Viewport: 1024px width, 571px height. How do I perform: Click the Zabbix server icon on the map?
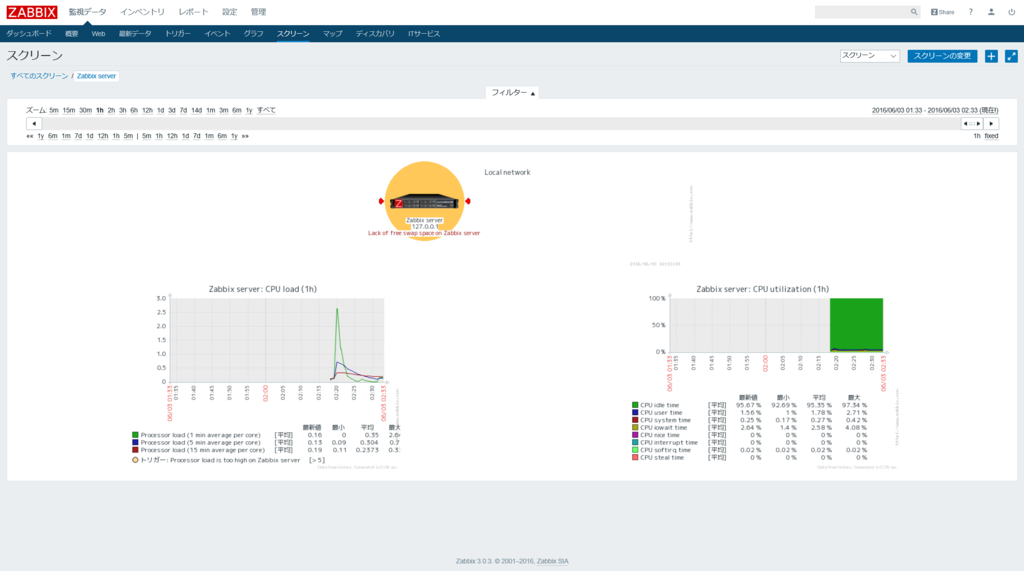[x=424, y=203]
